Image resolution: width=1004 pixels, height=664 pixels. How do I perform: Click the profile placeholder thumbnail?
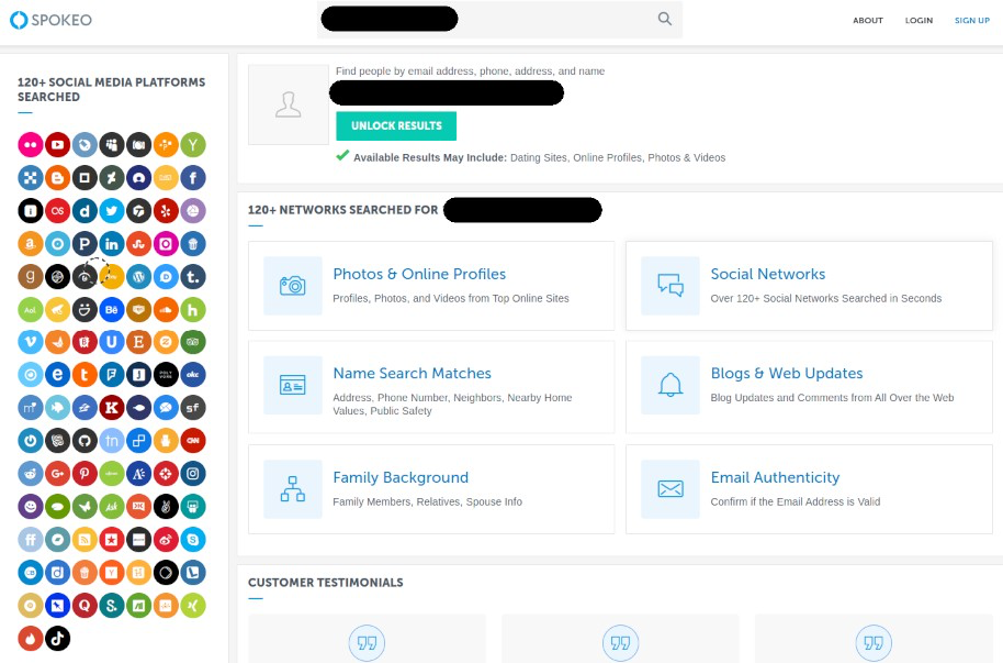coord(288,105)
